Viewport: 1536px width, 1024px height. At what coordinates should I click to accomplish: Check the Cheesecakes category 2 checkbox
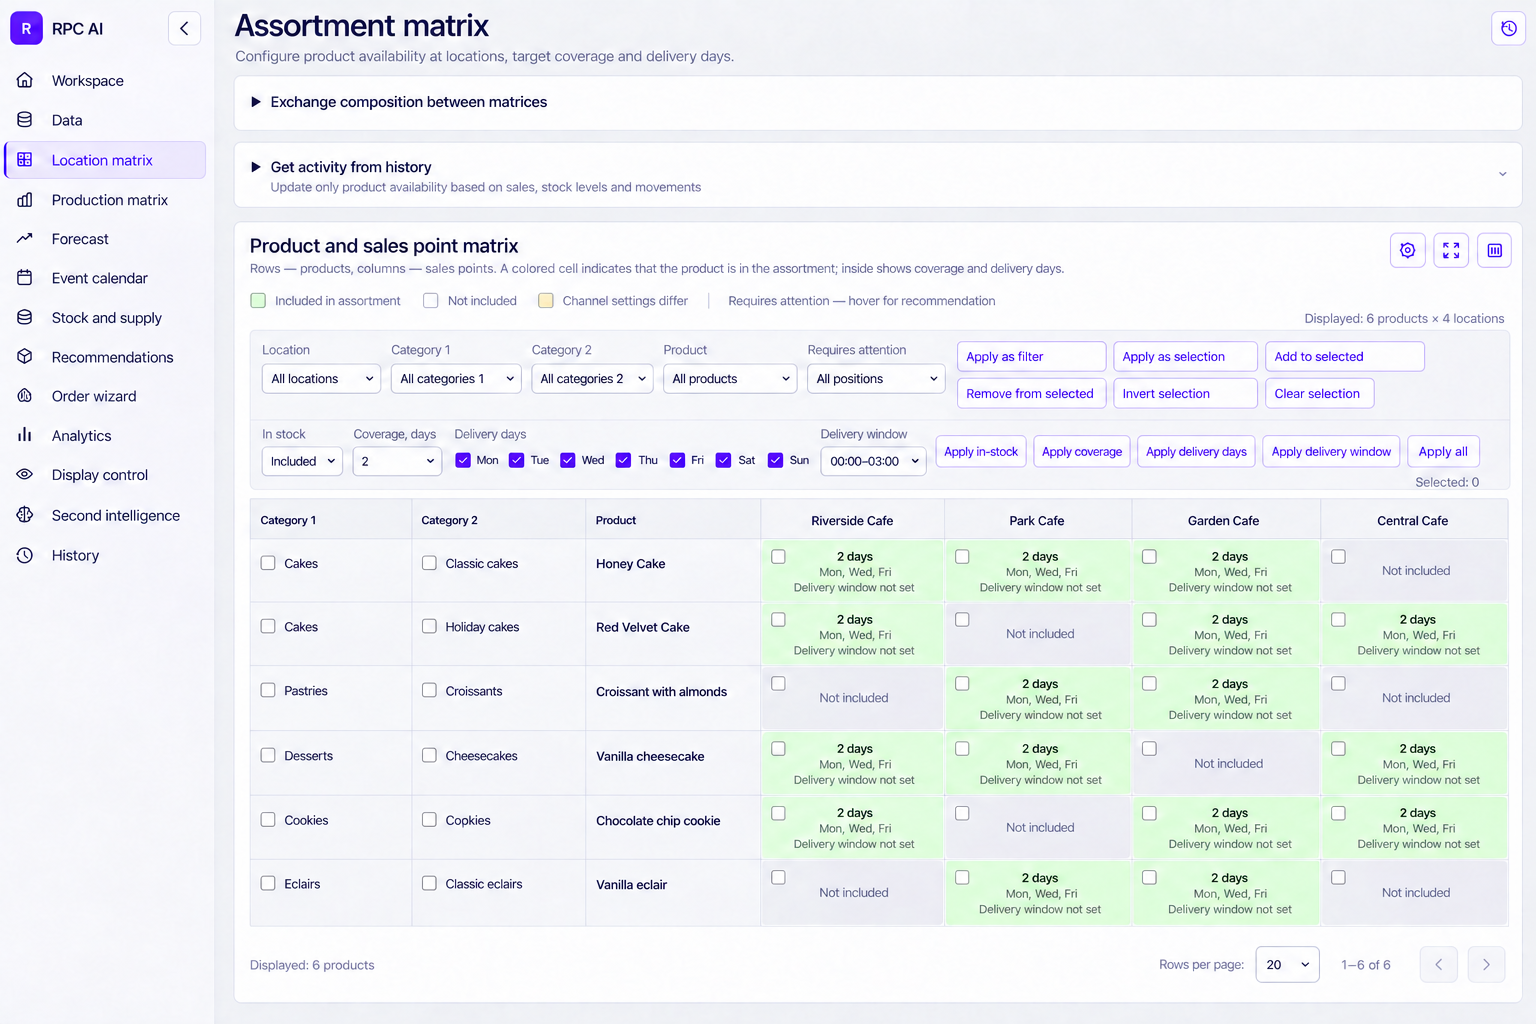coord(429,755)
